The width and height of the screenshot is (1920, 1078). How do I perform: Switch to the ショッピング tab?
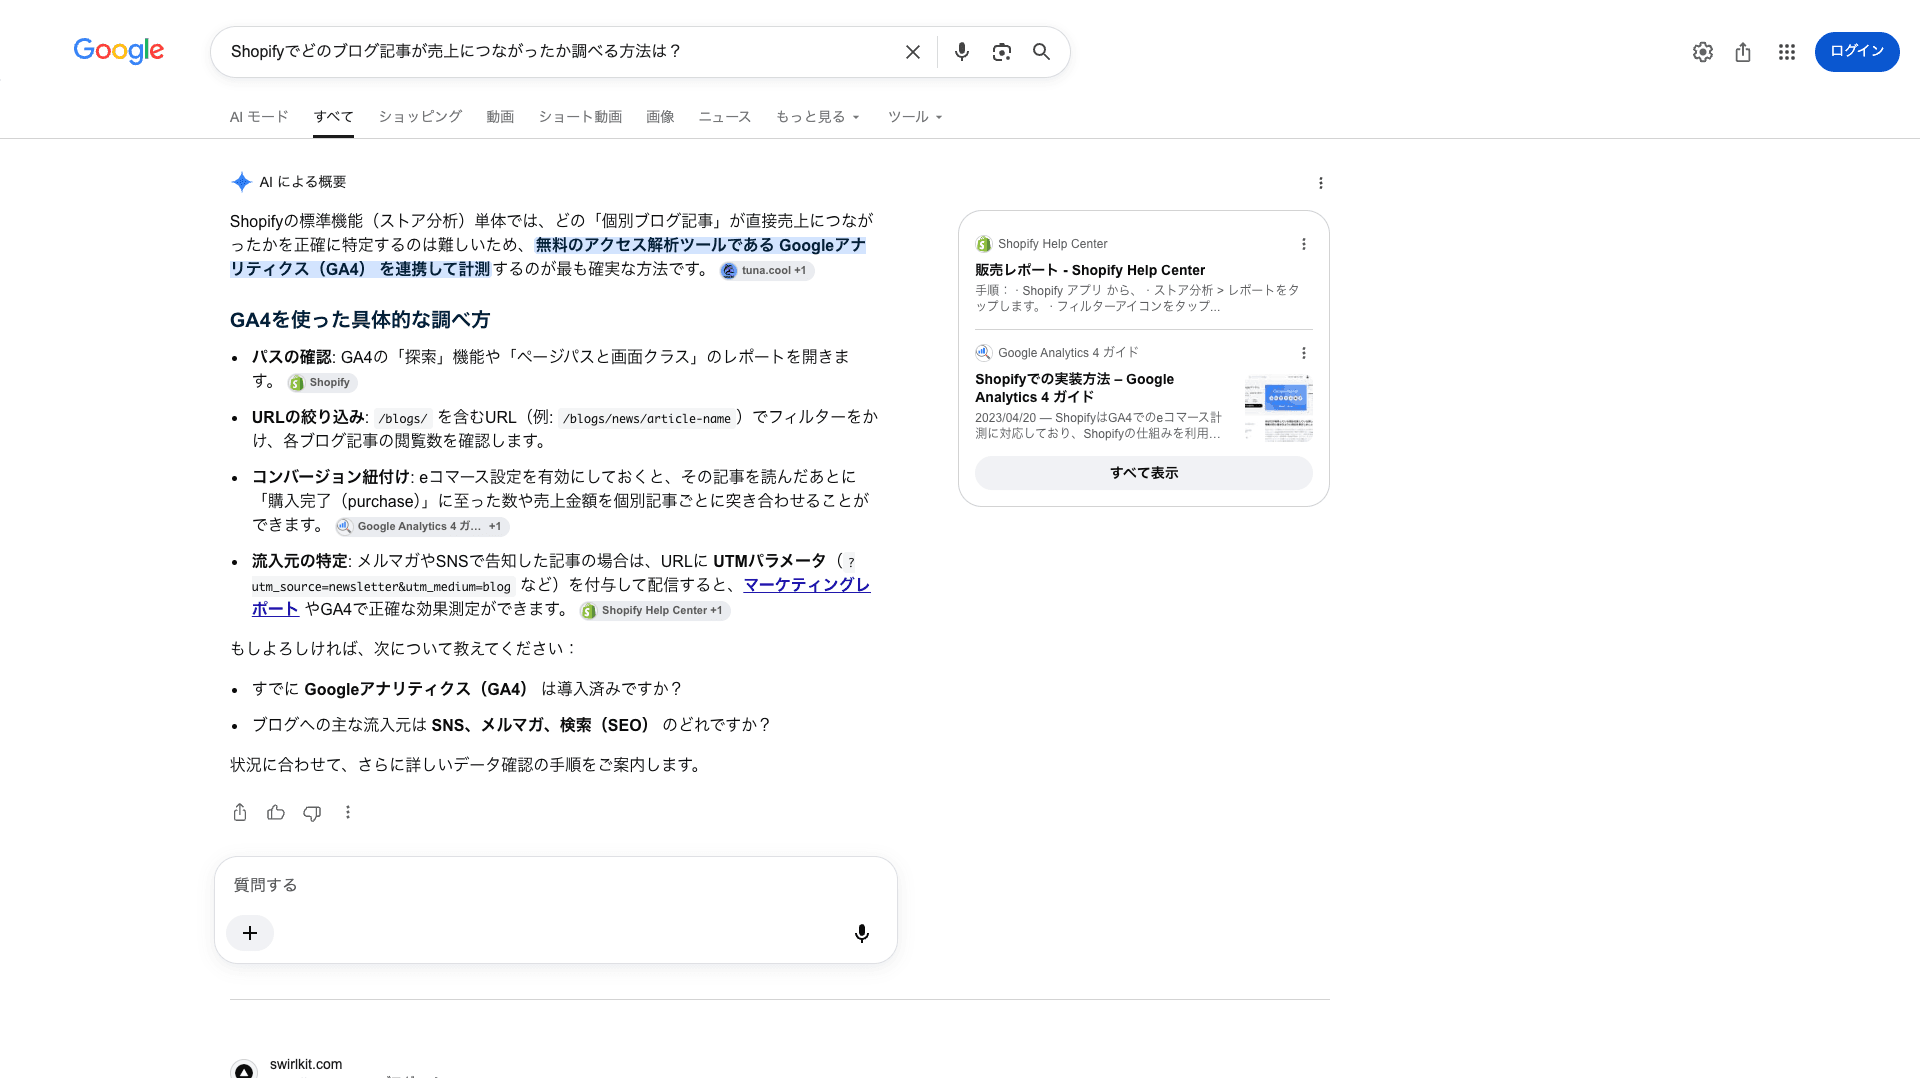click(420, 117)
